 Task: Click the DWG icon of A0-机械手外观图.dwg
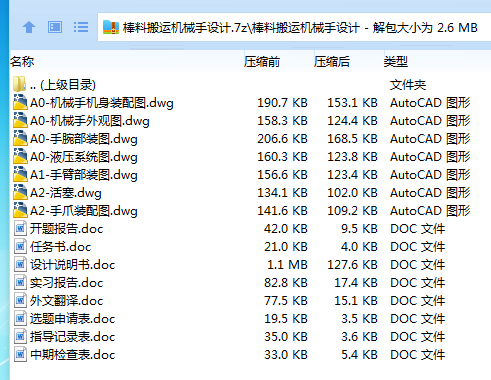pyautogui.click(x=20, y=120)
